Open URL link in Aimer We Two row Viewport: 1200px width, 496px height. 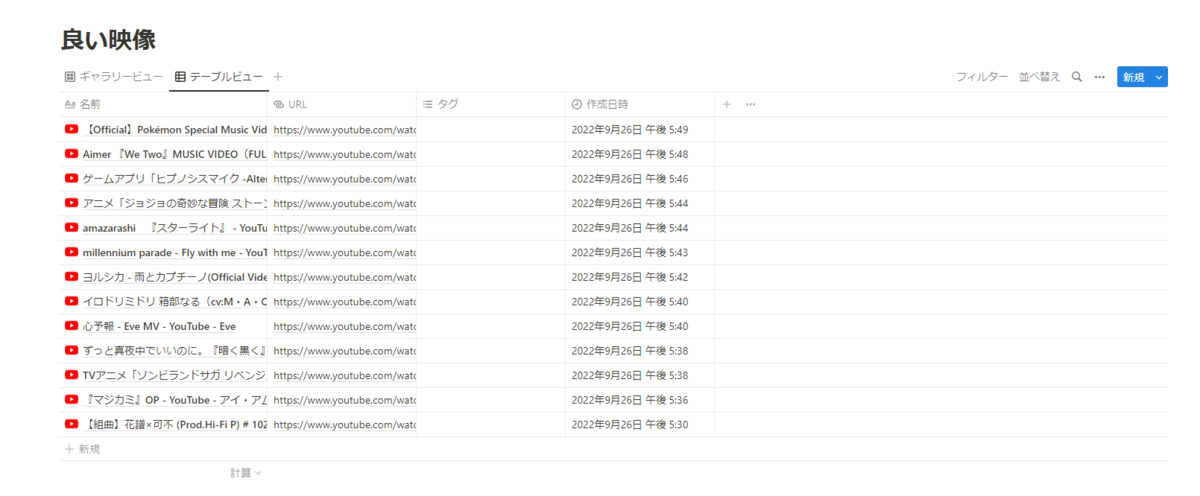click(x=343, y=154)
